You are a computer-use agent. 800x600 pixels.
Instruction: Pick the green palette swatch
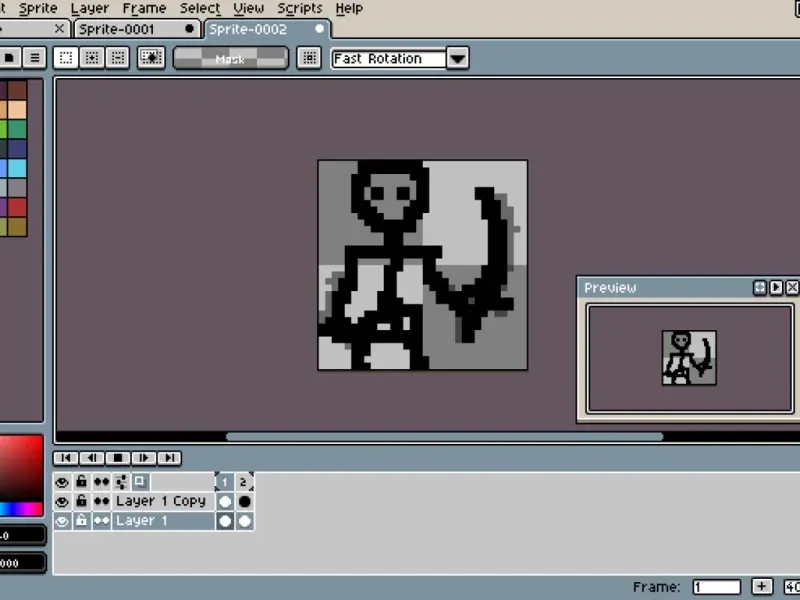point(17,129)
